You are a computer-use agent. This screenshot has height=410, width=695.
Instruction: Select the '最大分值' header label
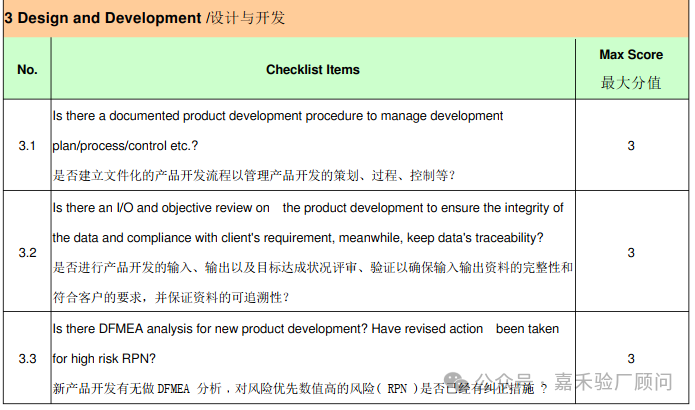[631, 83]
